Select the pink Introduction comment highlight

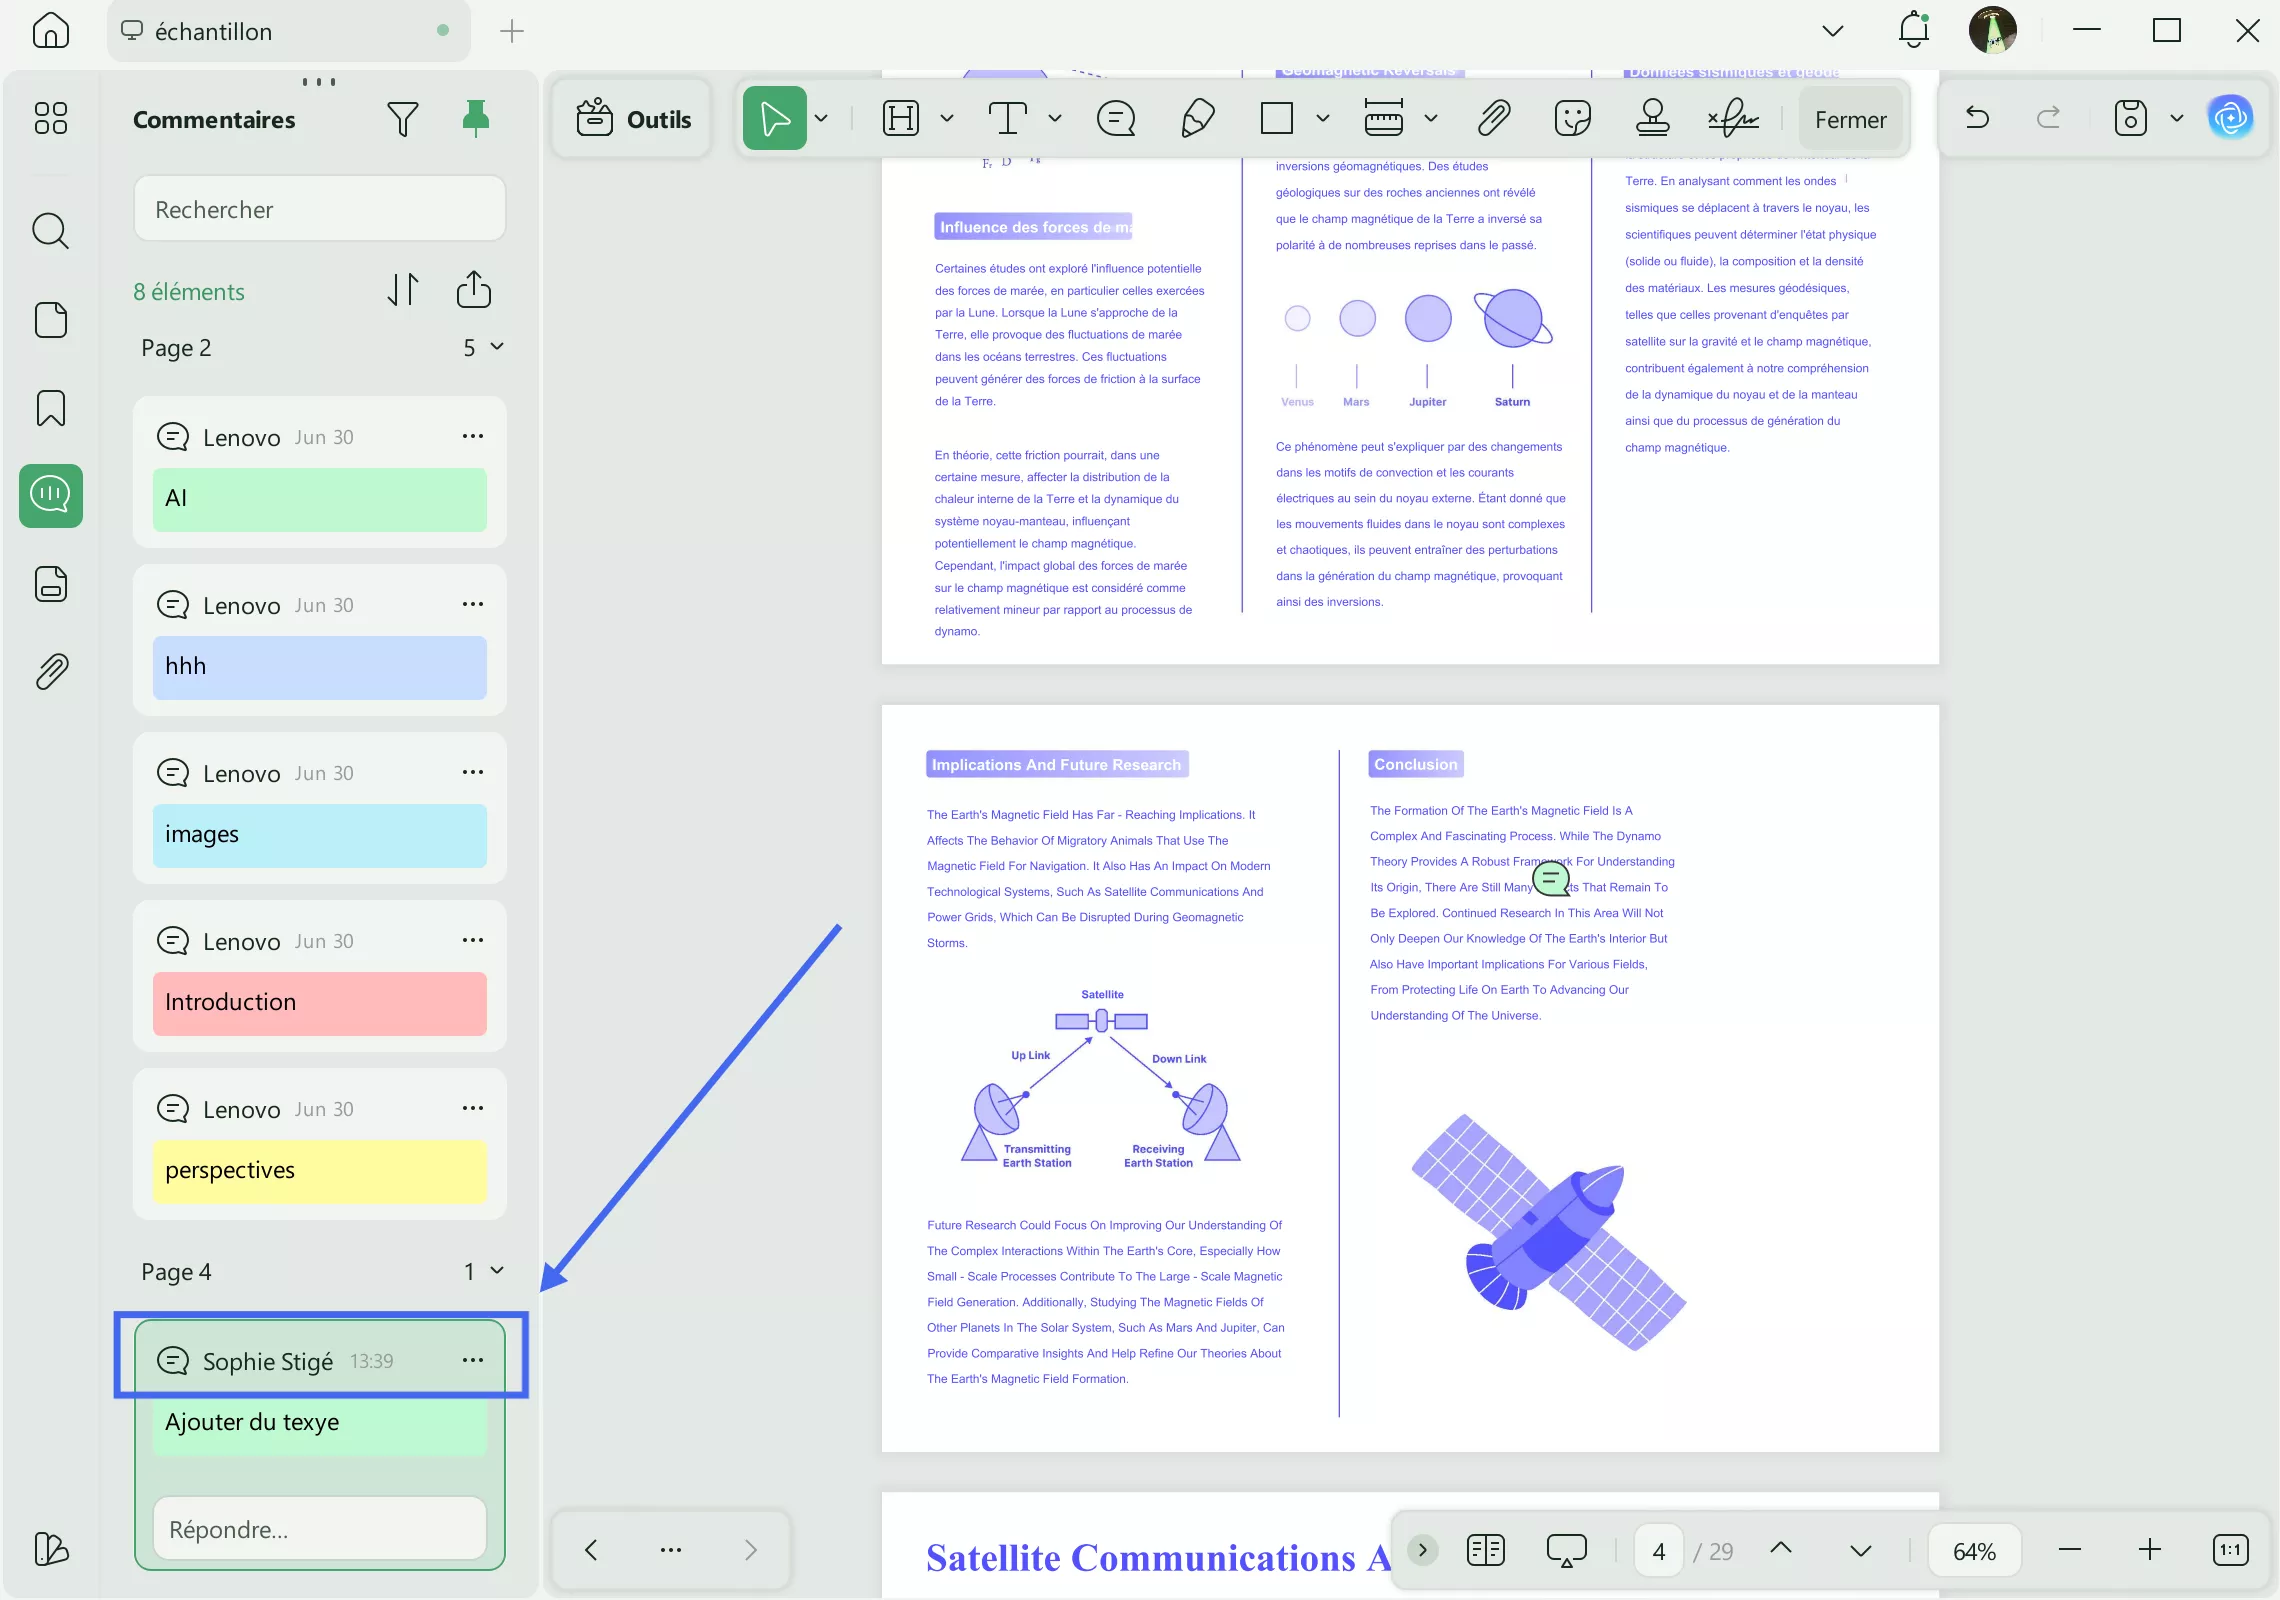[x=319, y=1002]
